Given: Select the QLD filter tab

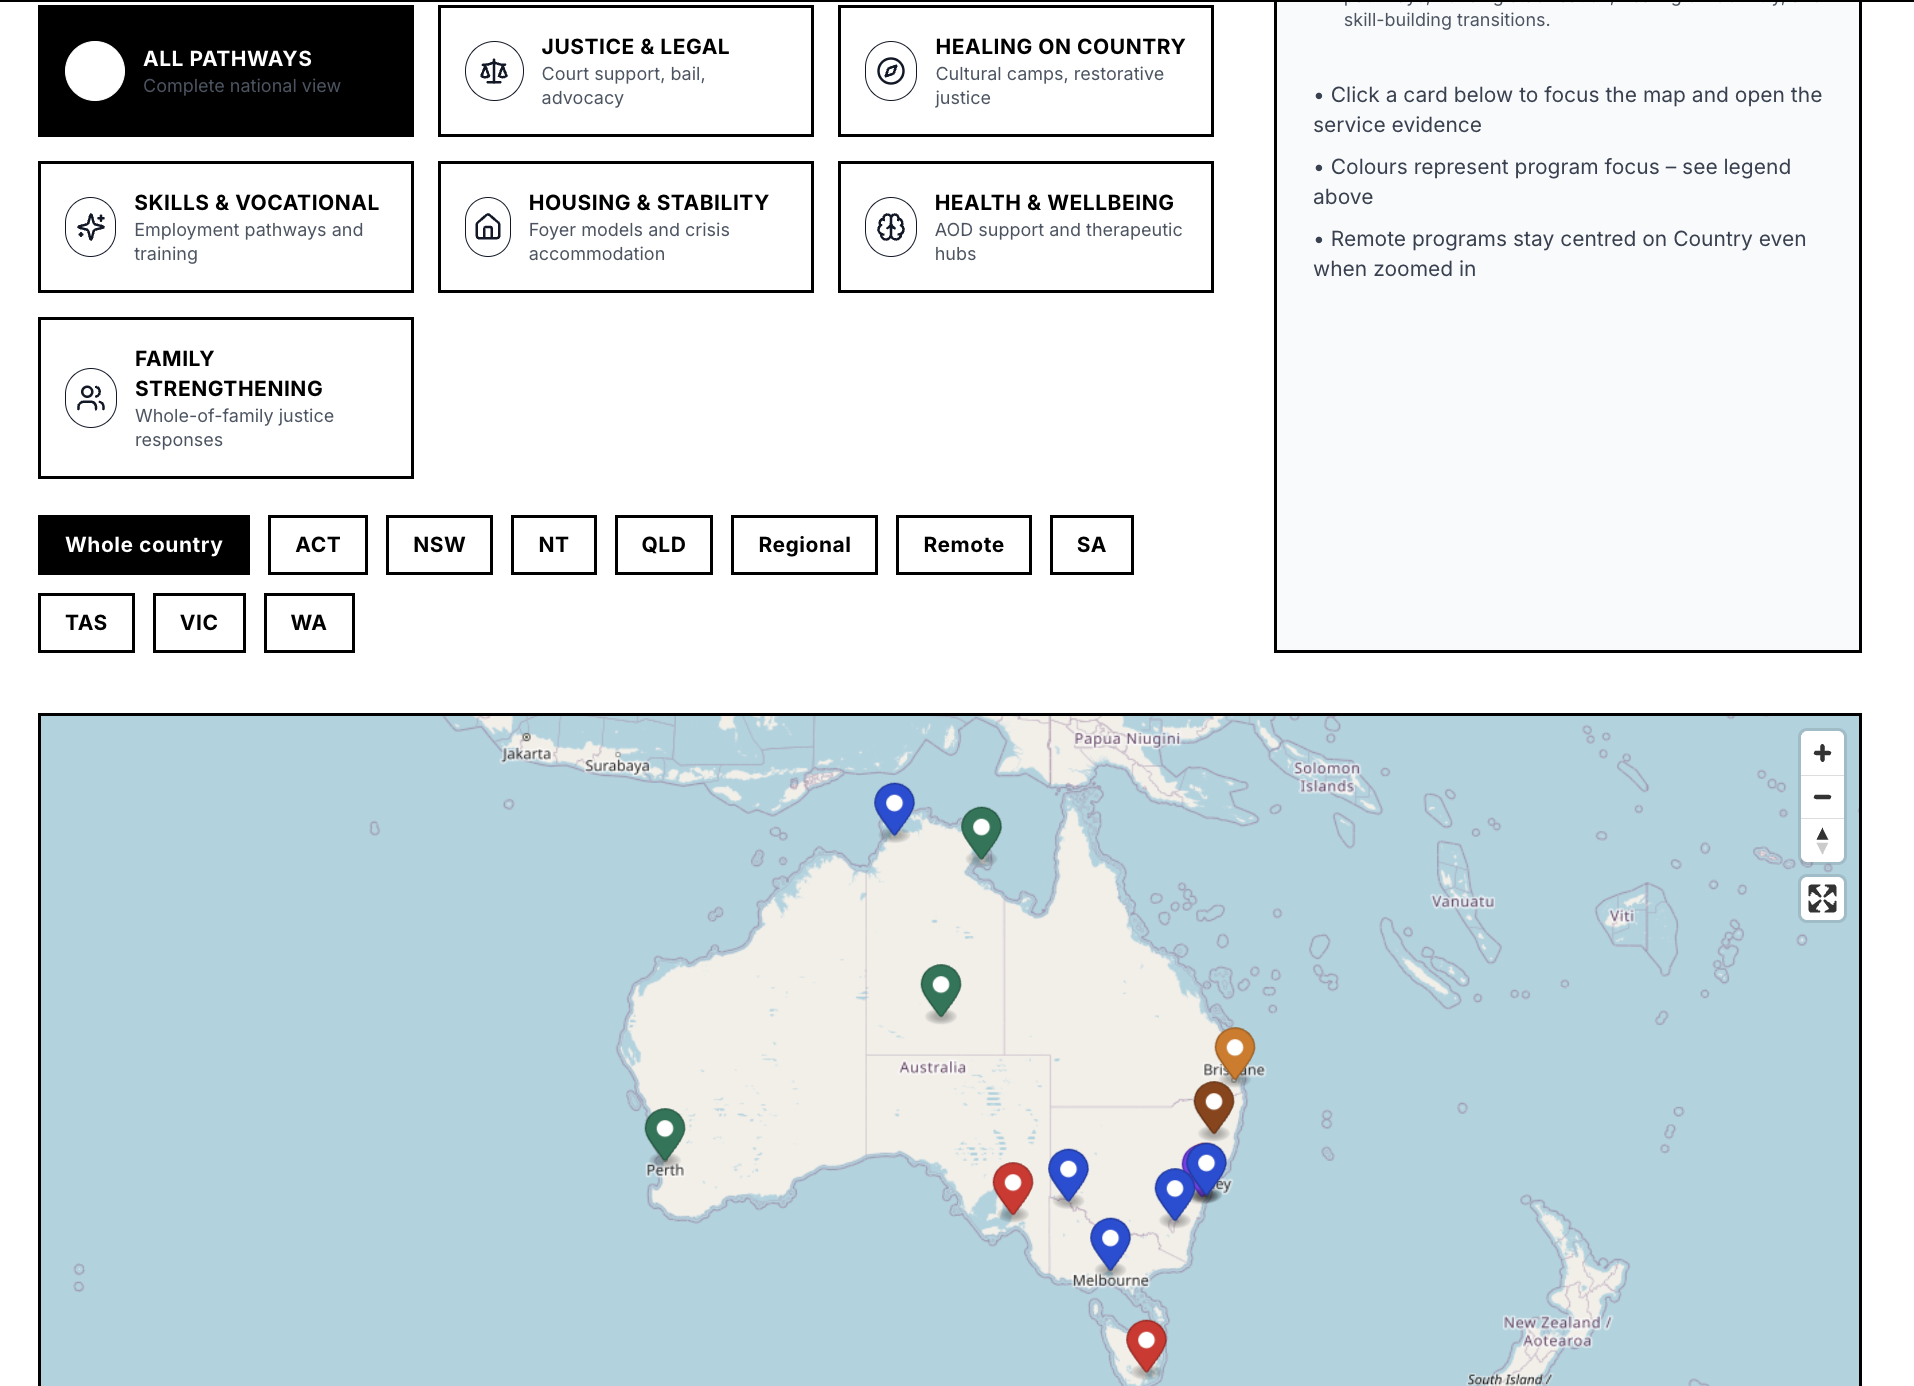Looking at the screenshot, I should tap(662, 545).
